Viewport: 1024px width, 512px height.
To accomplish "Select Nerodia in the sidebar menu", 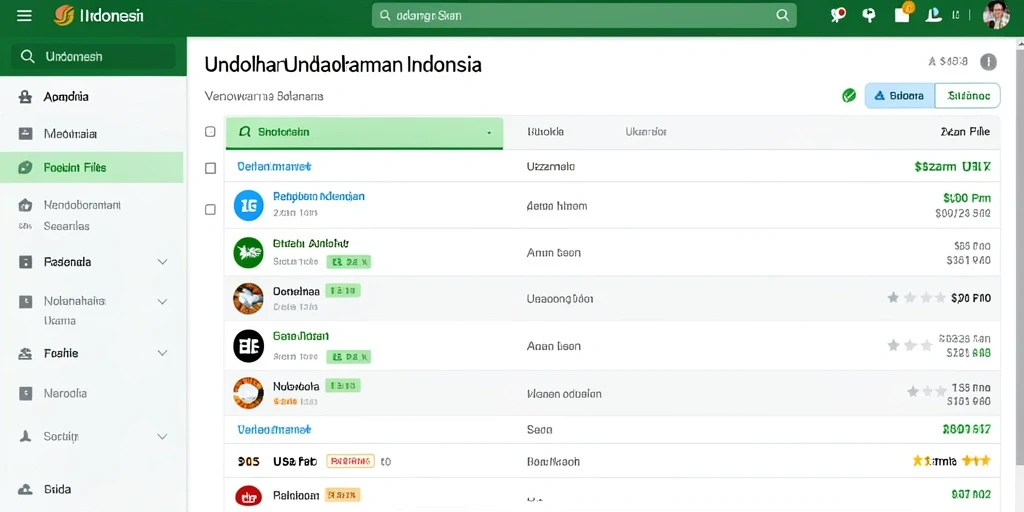I will click(x=65, y=393).
